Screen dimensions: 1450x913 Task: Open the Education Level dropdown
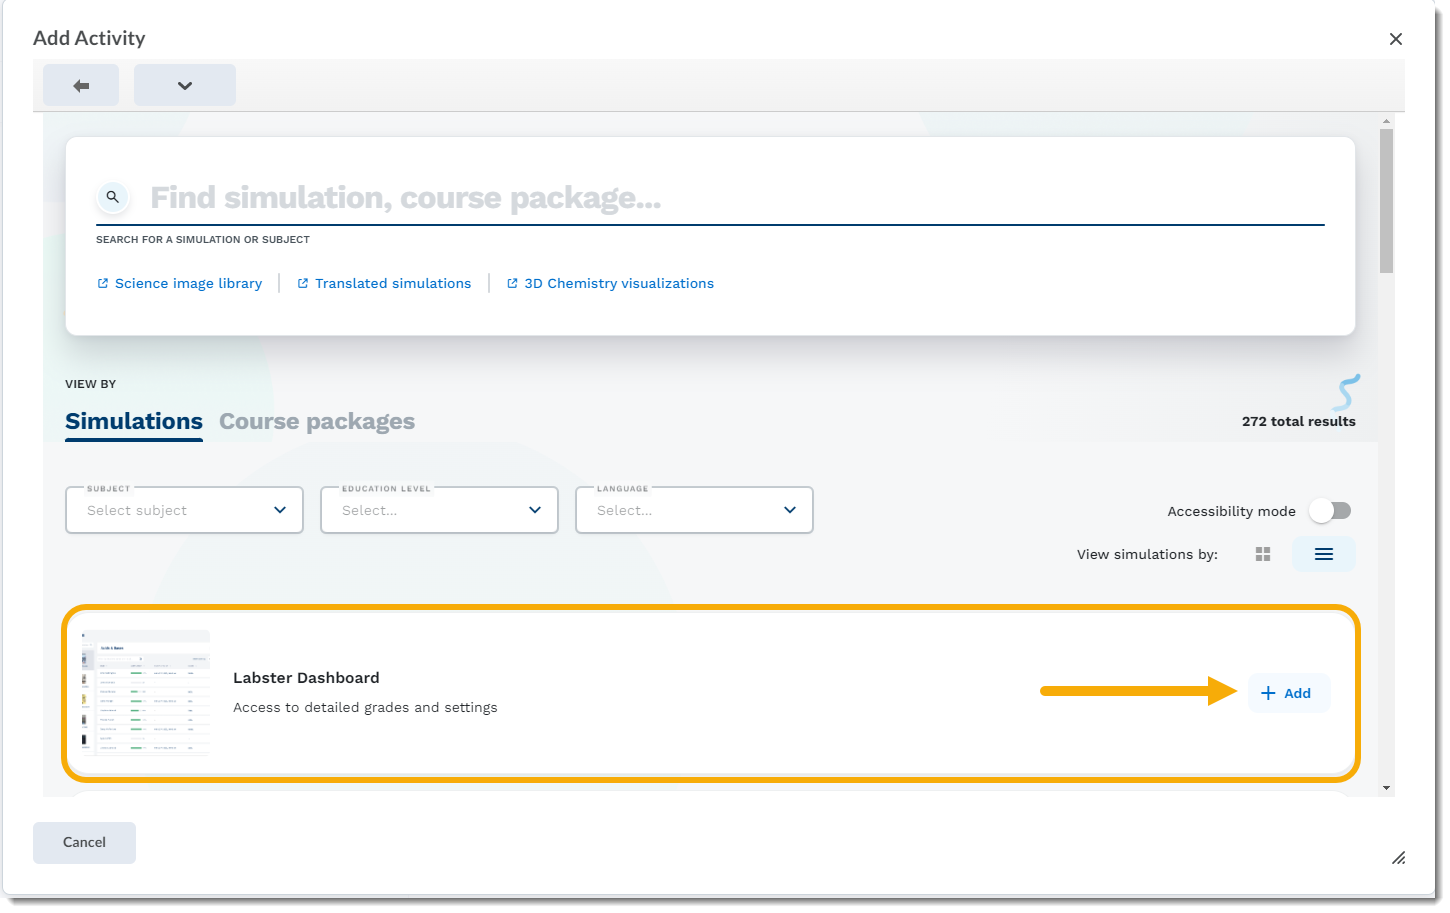pyautogui.click(x=438, y=510)
